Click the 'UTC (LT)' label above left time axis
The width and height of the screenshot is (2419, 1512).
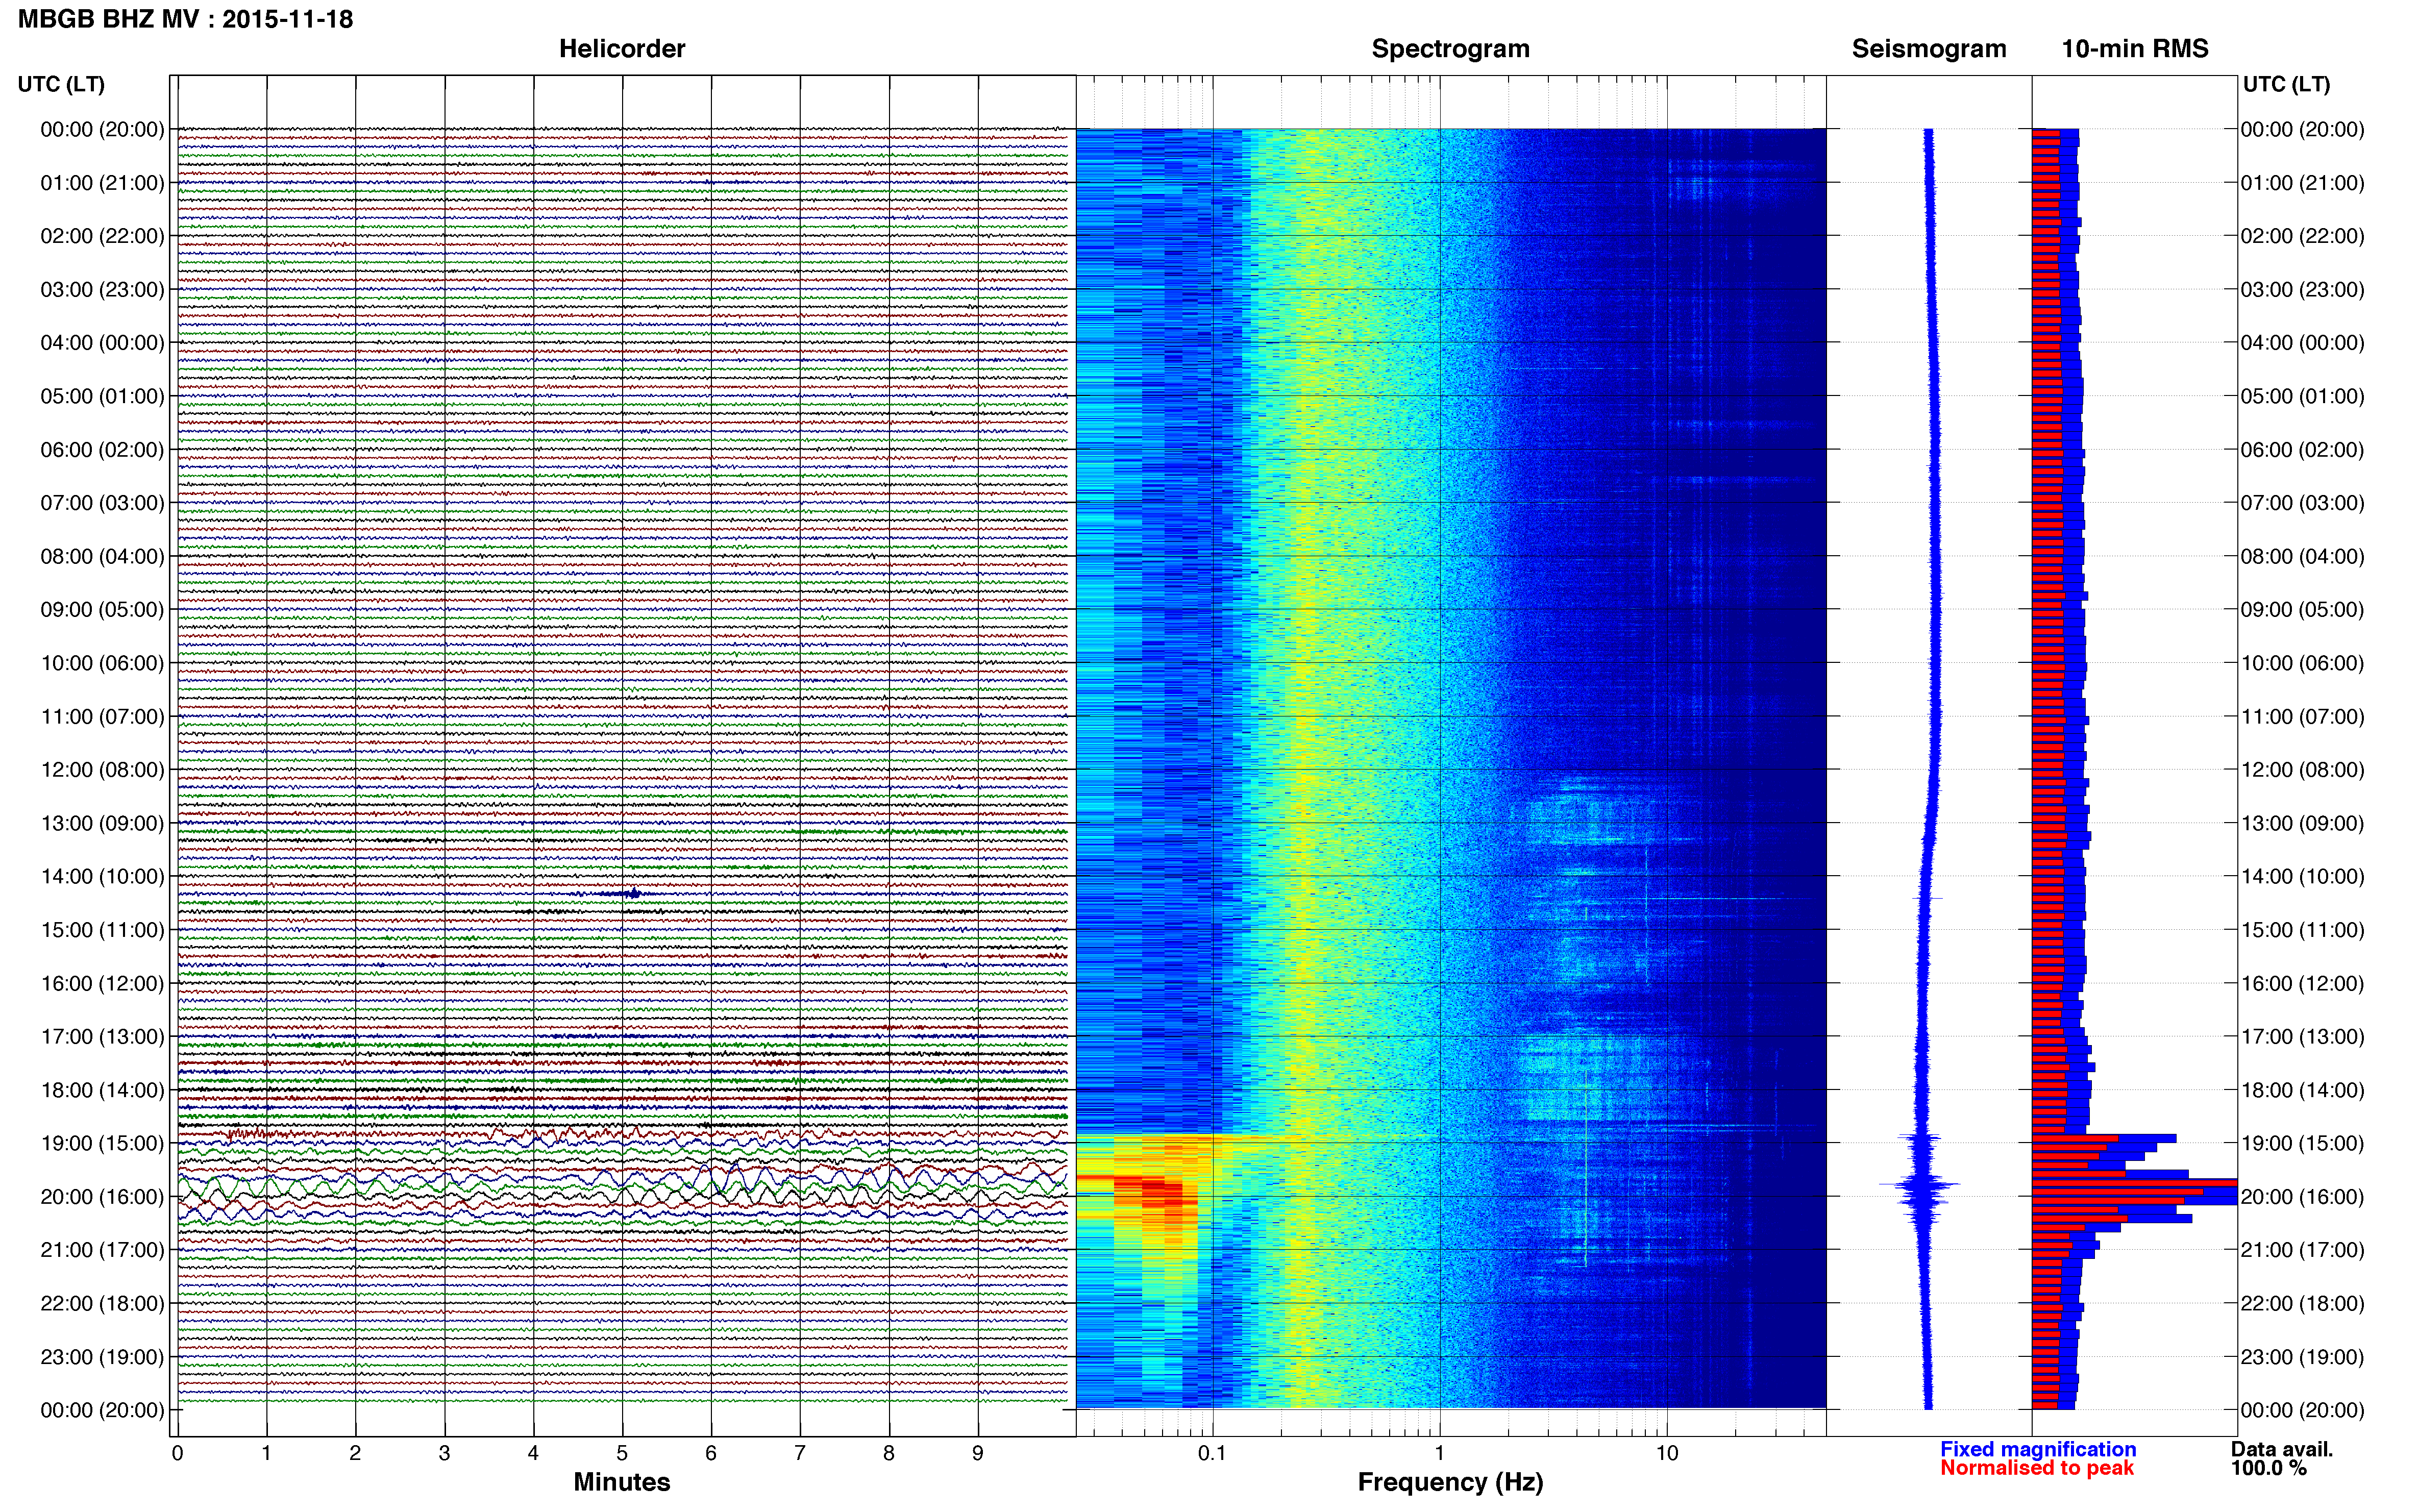click(61, 84)
